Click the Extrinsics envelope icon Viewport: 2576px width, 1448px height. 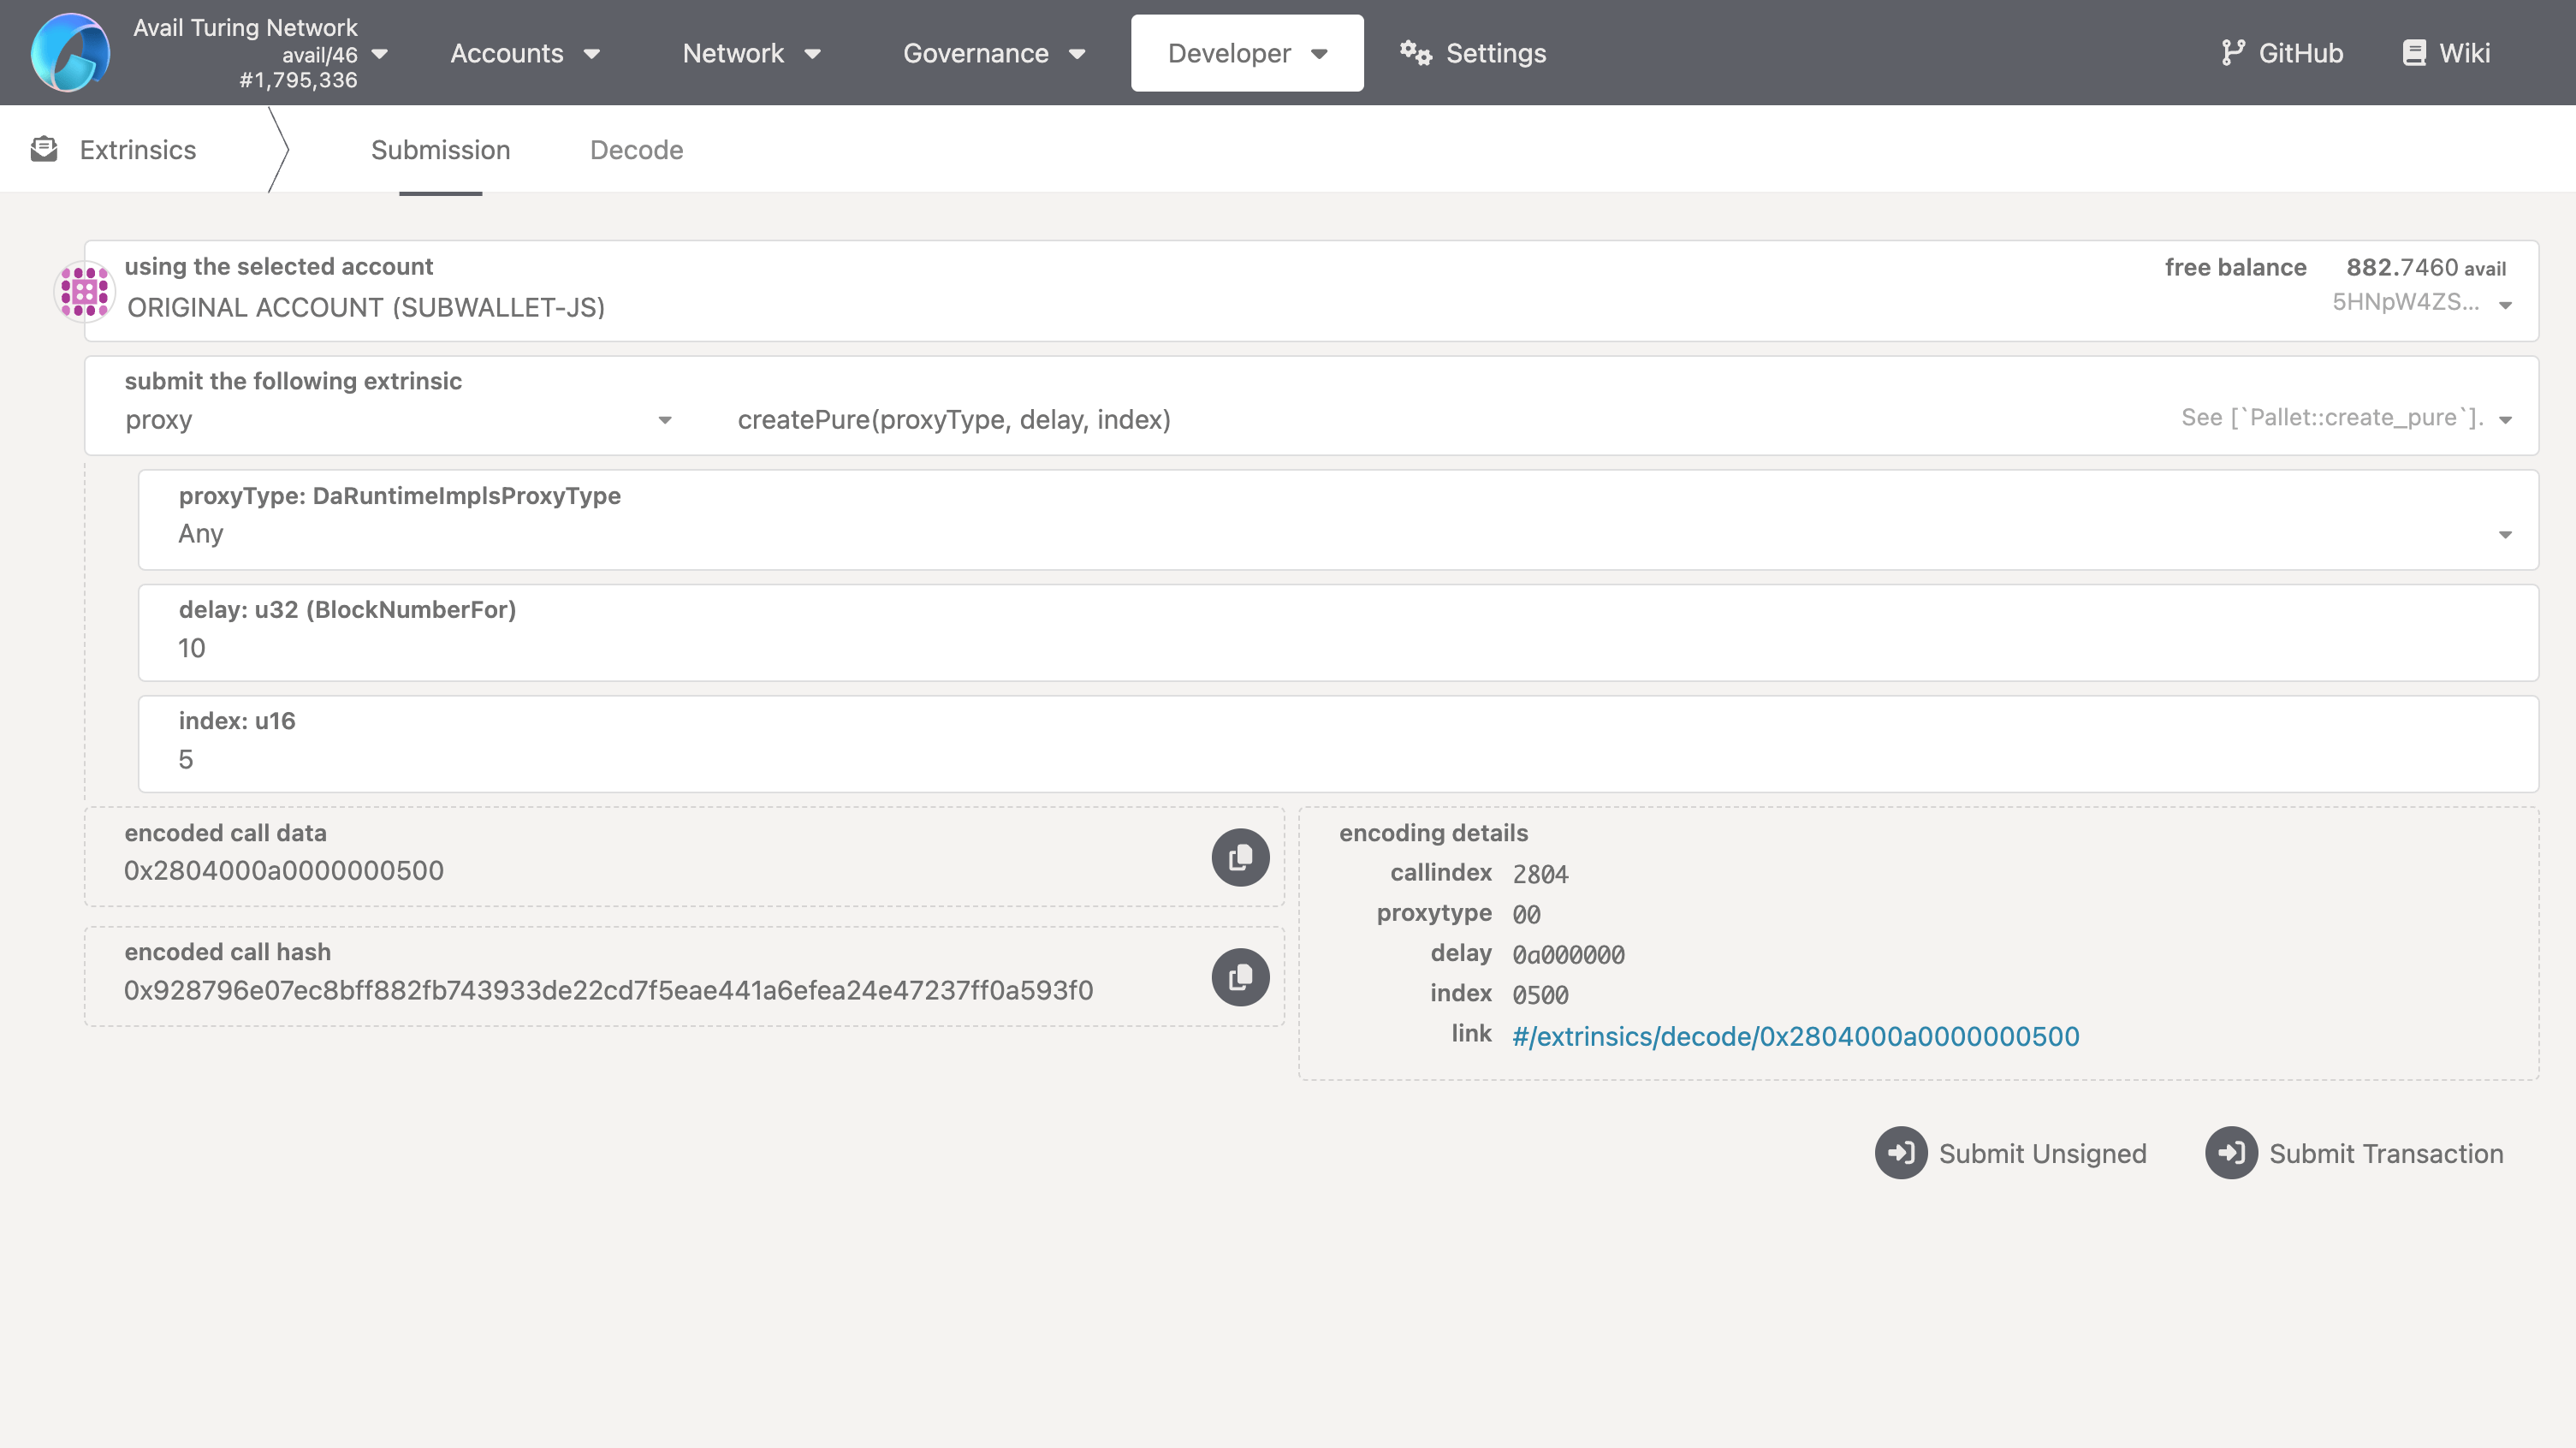click(x=44, y=150)
